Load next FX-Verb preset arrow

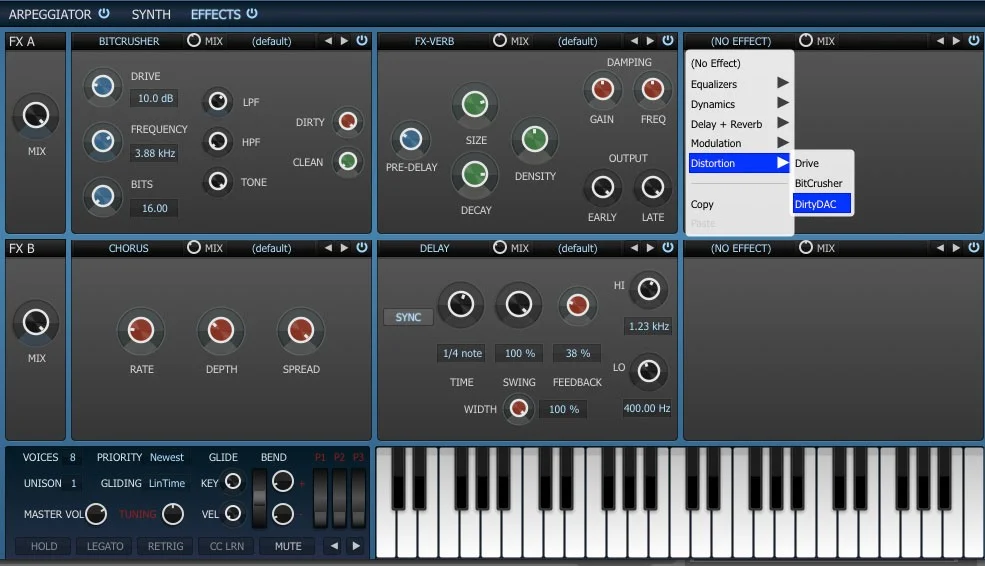click(650, 41)
